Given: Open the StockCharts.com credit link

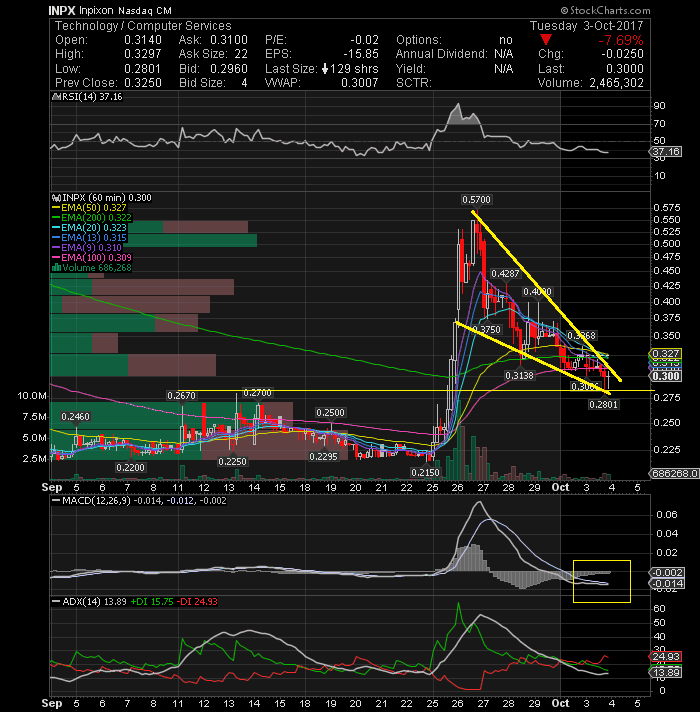Looking at the screenshot, I should click(605, 10).
